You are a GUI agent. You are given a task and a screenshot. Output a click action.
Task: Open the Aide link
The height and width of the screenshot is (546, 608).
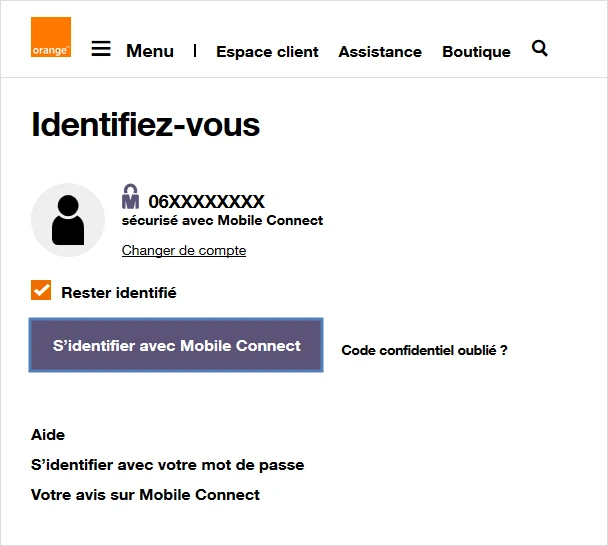(x=48, y=435)
